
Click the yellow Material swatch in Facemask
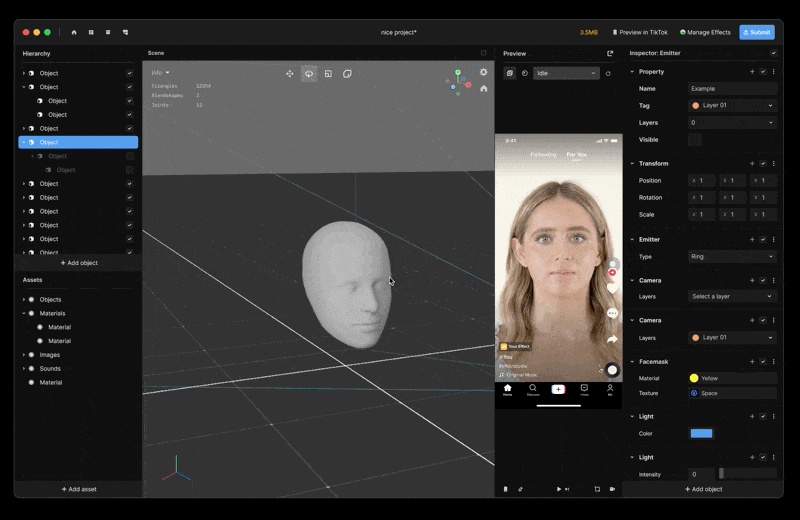[694, 378]
